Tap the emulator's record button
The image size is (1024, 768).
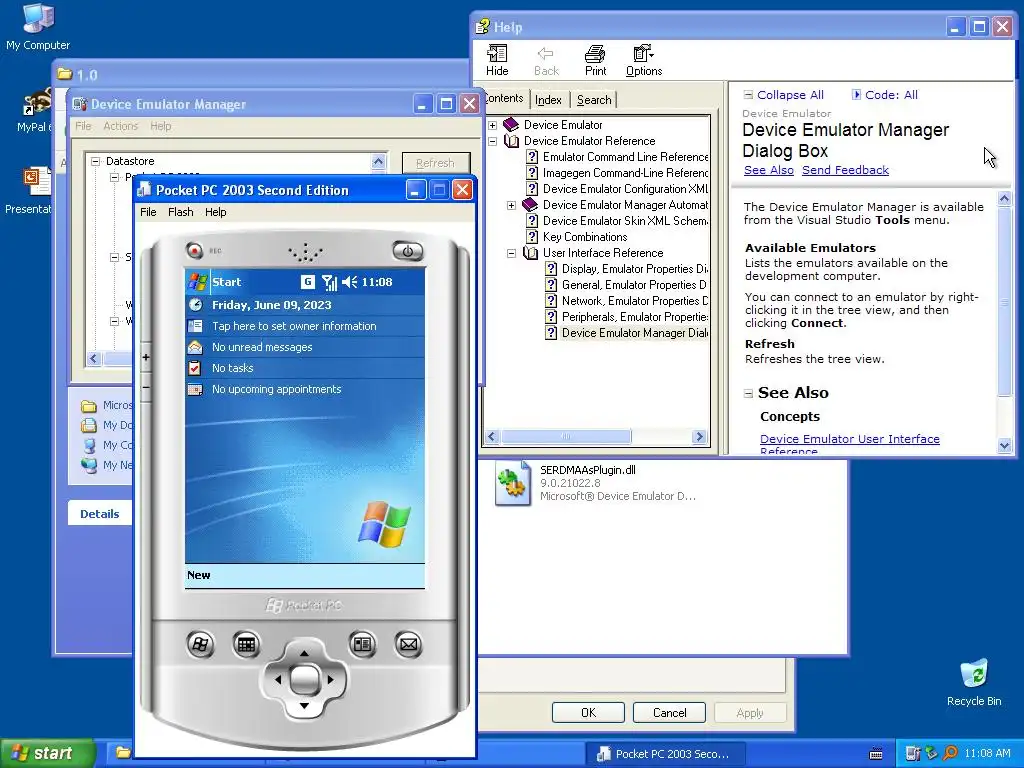[x=195, y=250]
